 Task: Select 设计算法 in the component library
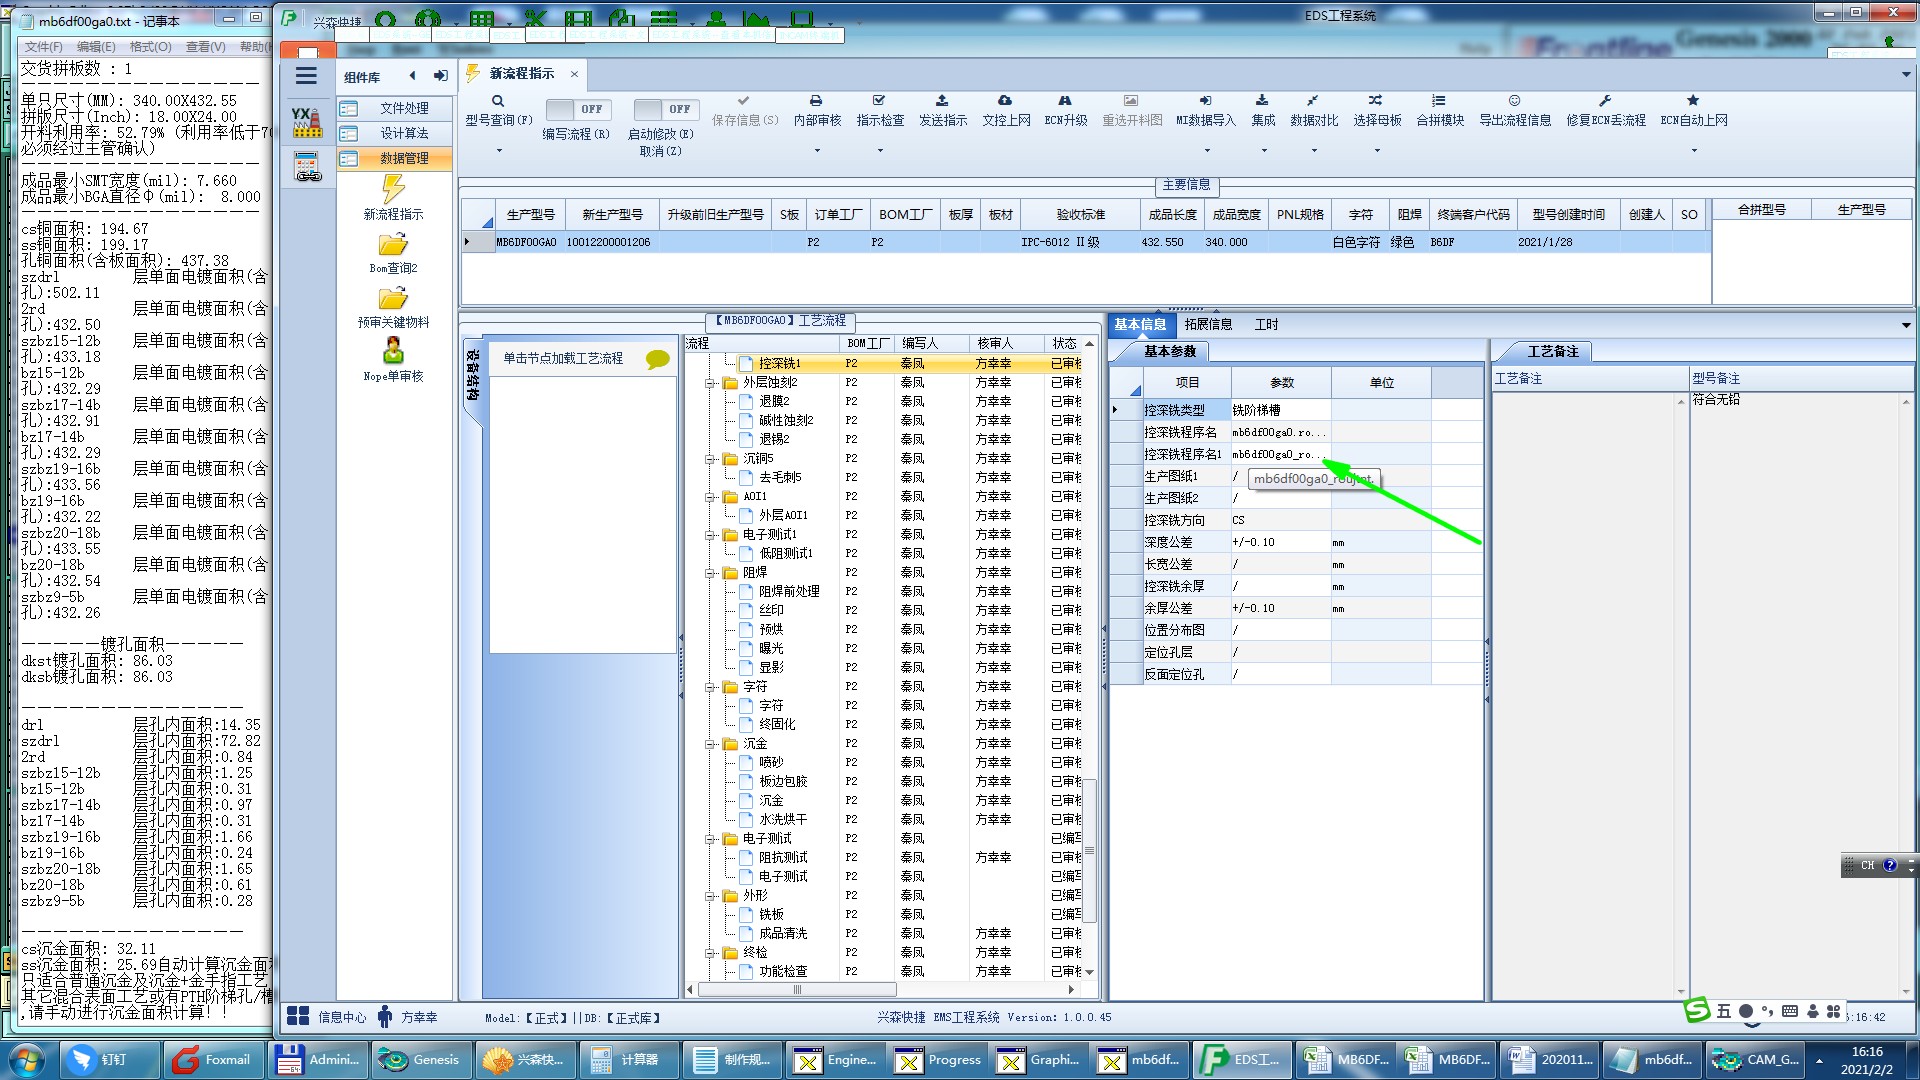(x=403, y=133)
